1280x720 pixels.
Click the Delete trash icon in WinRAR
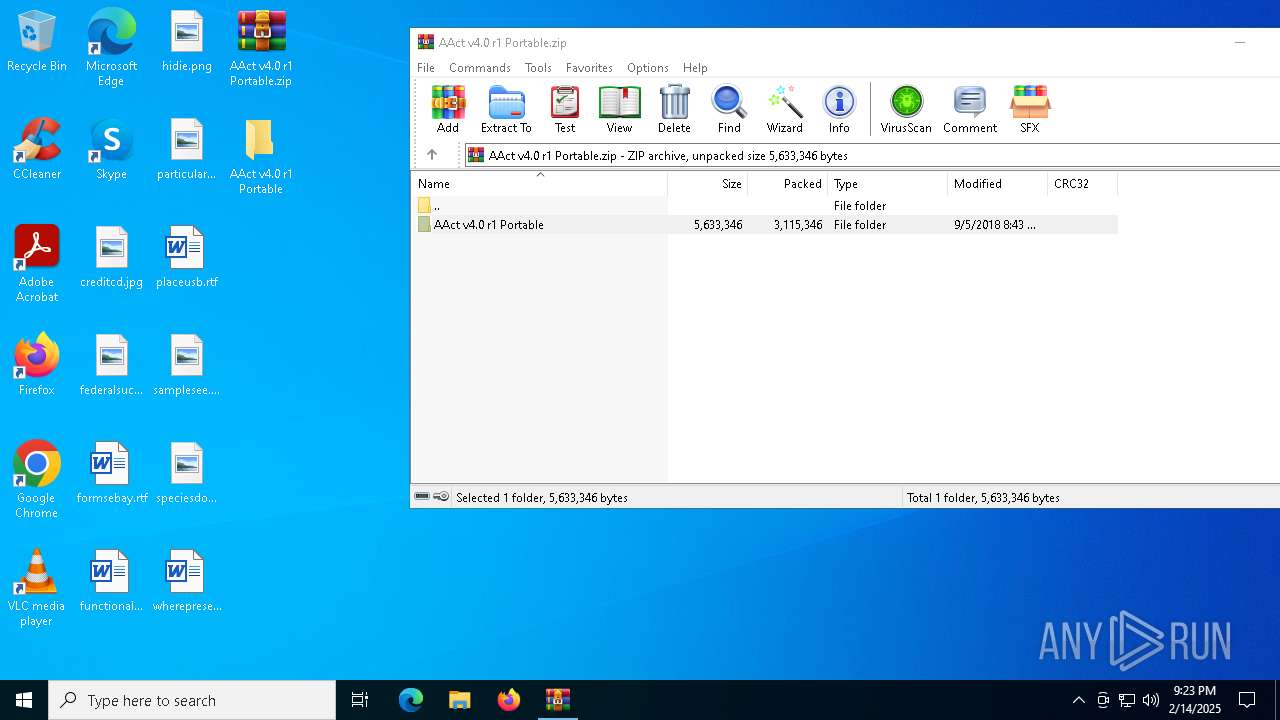(x=674, y=109)
